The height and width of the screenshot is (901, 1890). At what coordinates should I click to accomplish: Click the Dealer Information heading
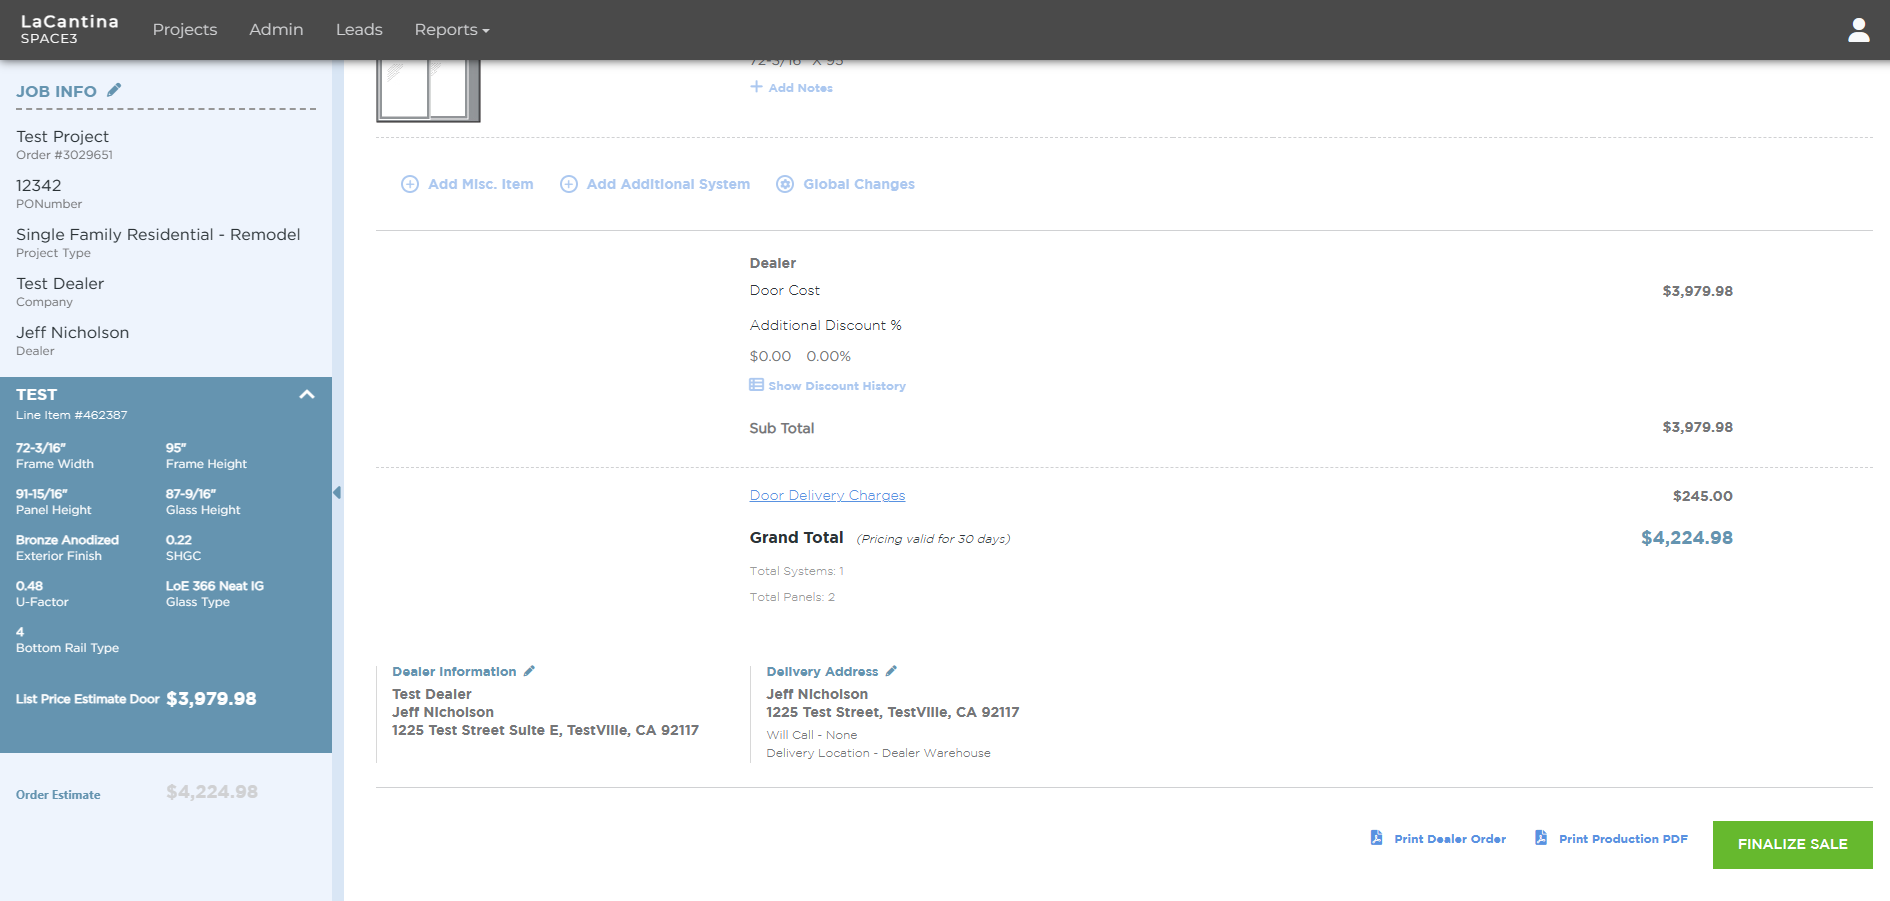[x=454, y=672]
